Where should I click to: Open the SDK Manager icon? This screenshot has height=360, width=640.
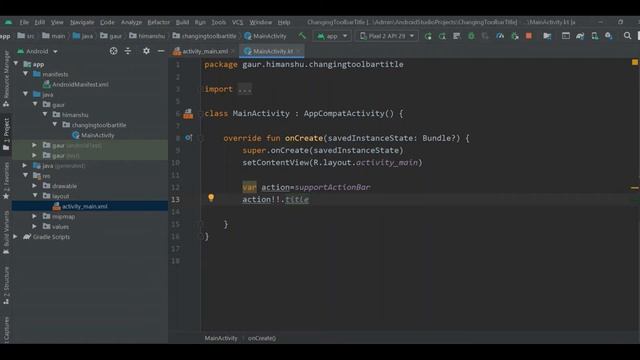pyautogui.click(x=609, y=36)
